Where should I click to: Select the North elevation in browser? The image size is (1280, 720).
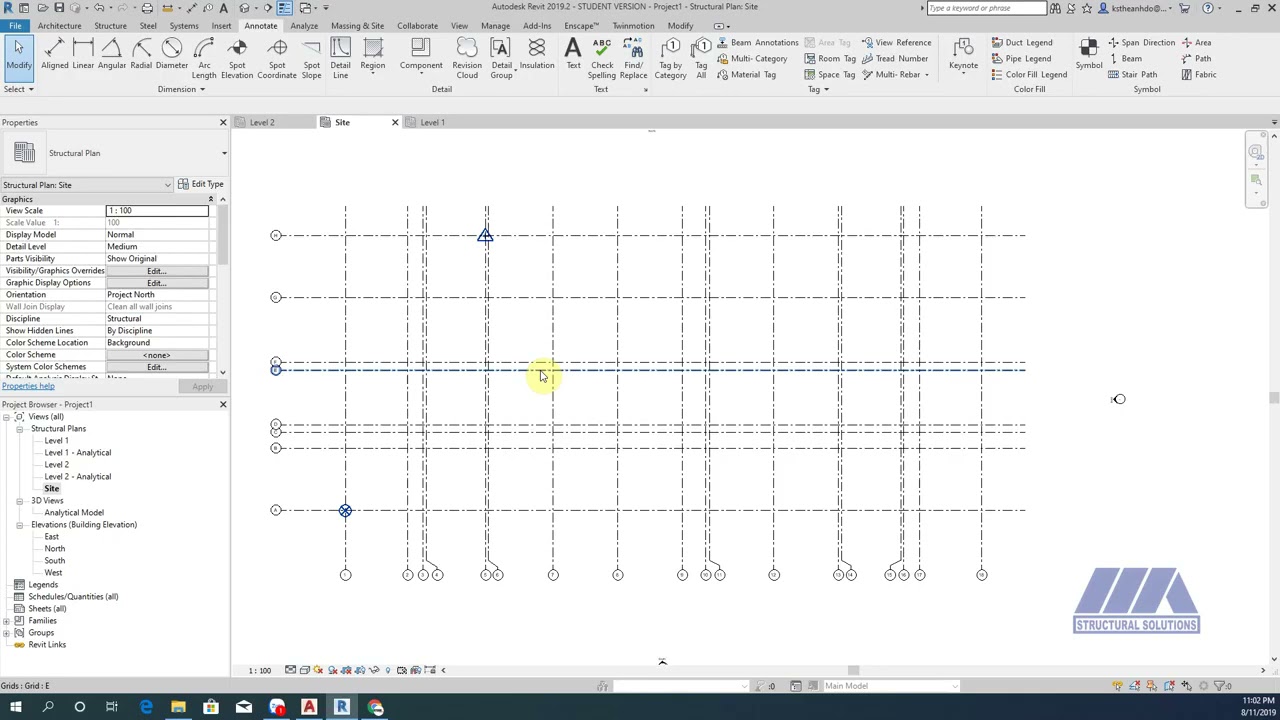54,549
